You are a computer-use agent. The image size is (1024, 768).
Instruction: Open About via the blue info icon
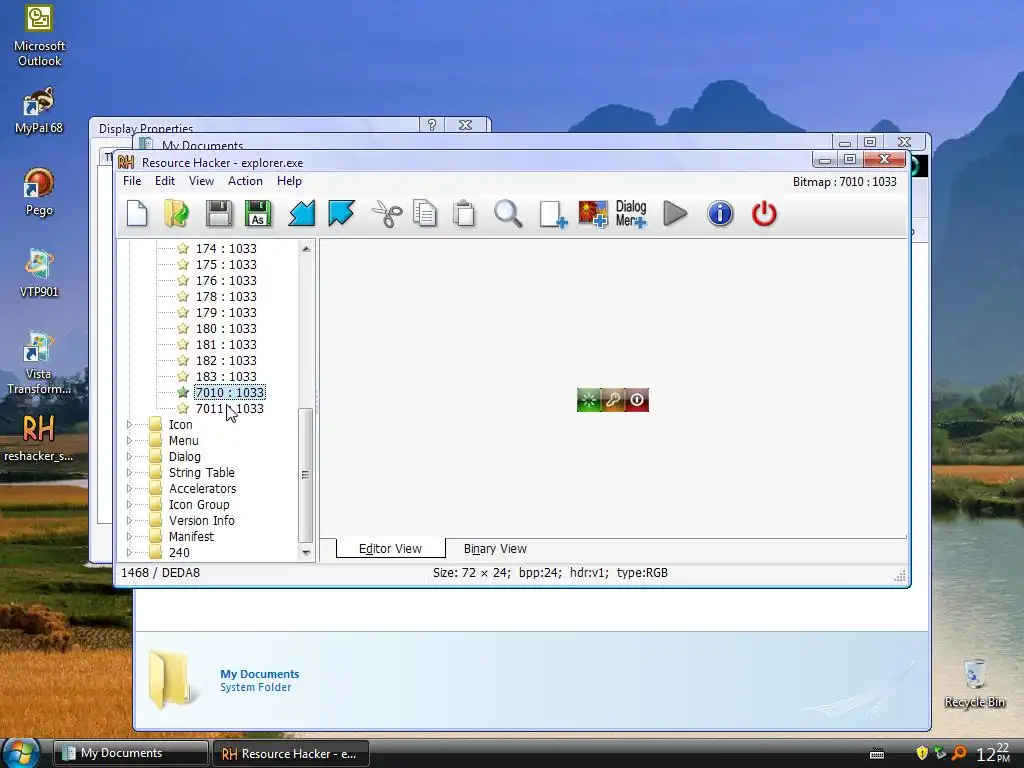(720, 214)
